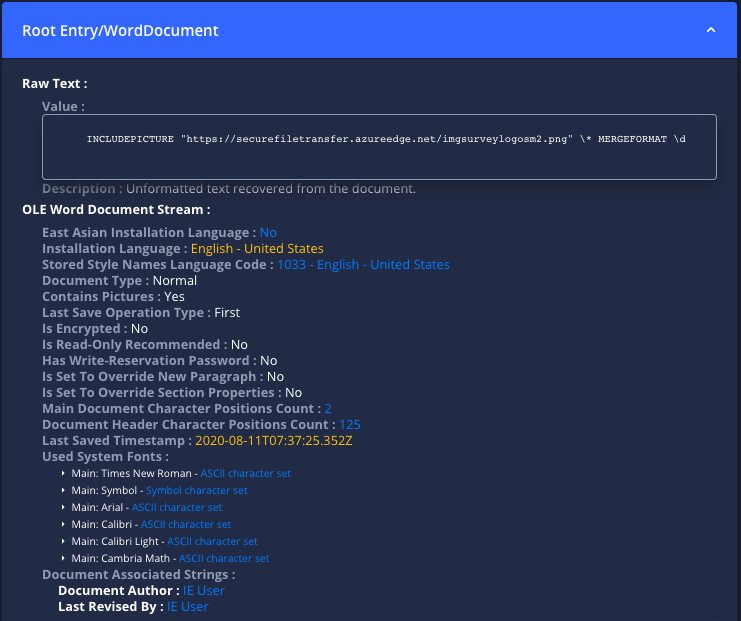Click the INCLUDEPICTURE raw text line
This screenshot has height=621, width=741.
pyautogui.click(x=386, y=139)
